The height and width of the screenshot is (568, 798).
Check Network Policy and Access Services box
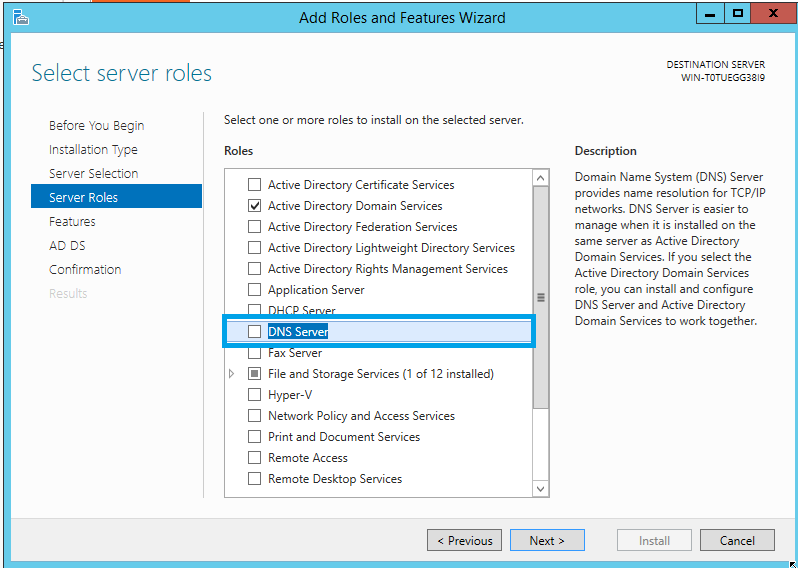point(254,416)
